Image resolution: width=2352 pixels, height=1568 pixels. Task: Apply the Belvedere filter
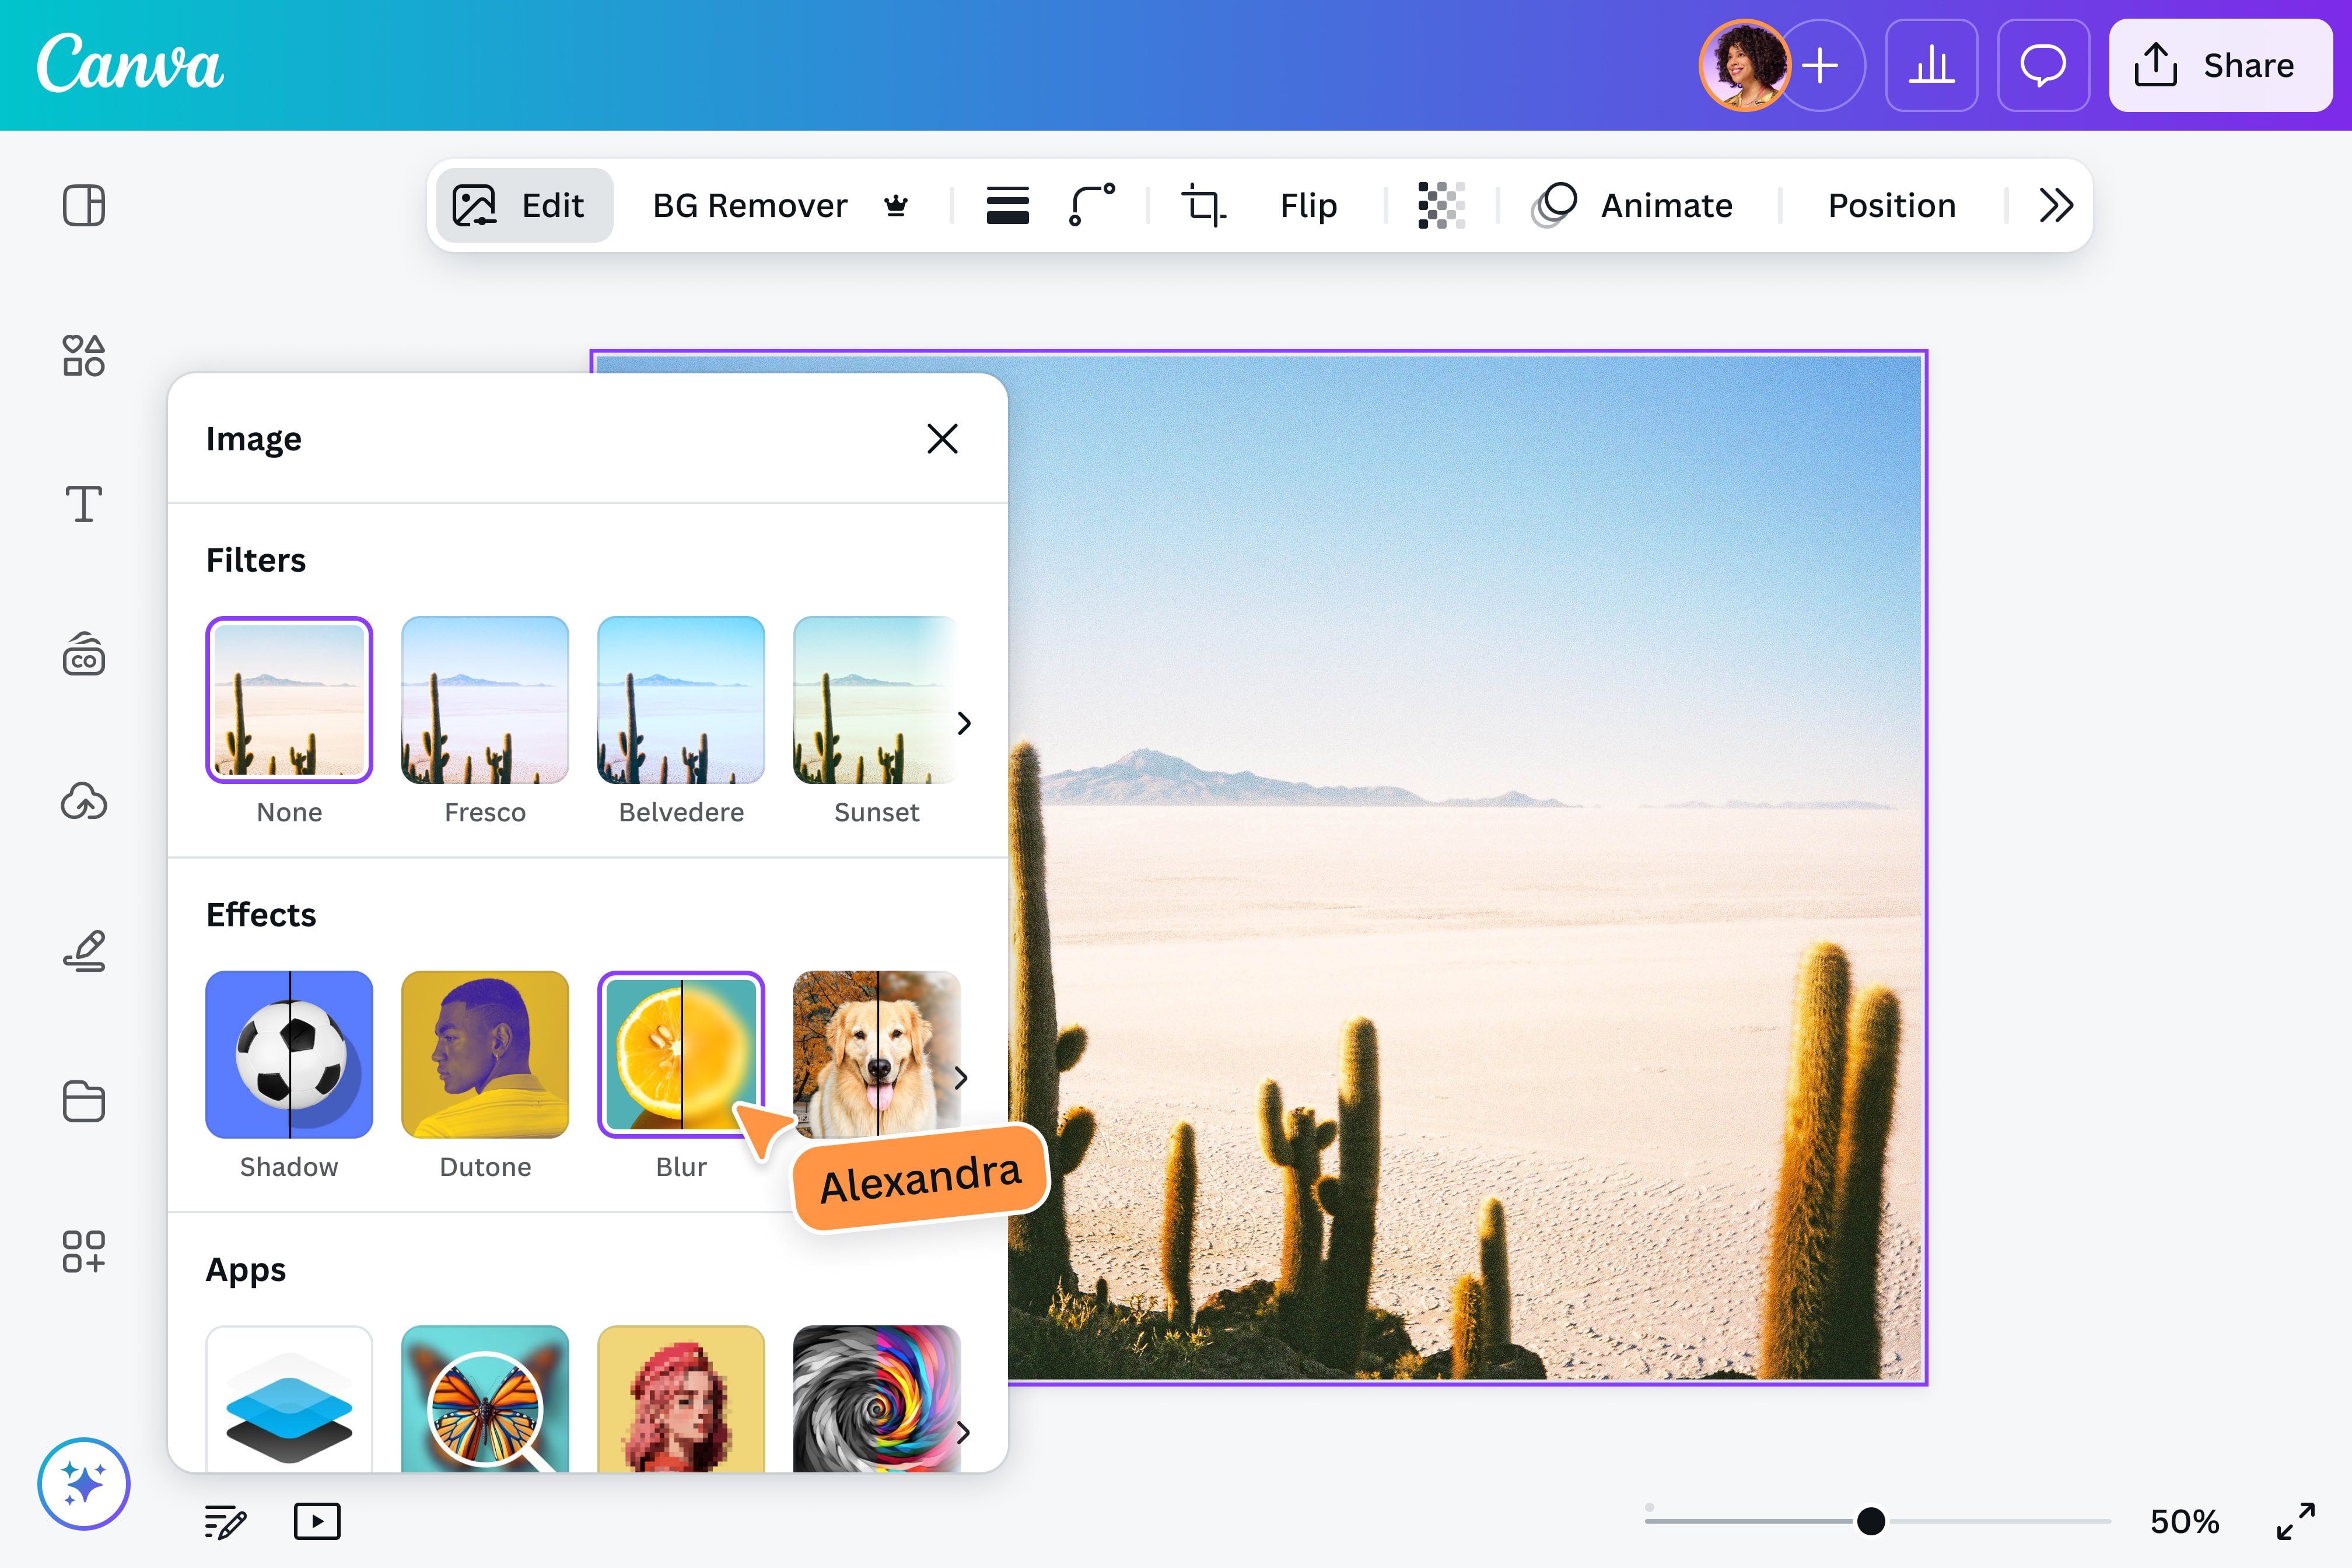click(681, 700)
